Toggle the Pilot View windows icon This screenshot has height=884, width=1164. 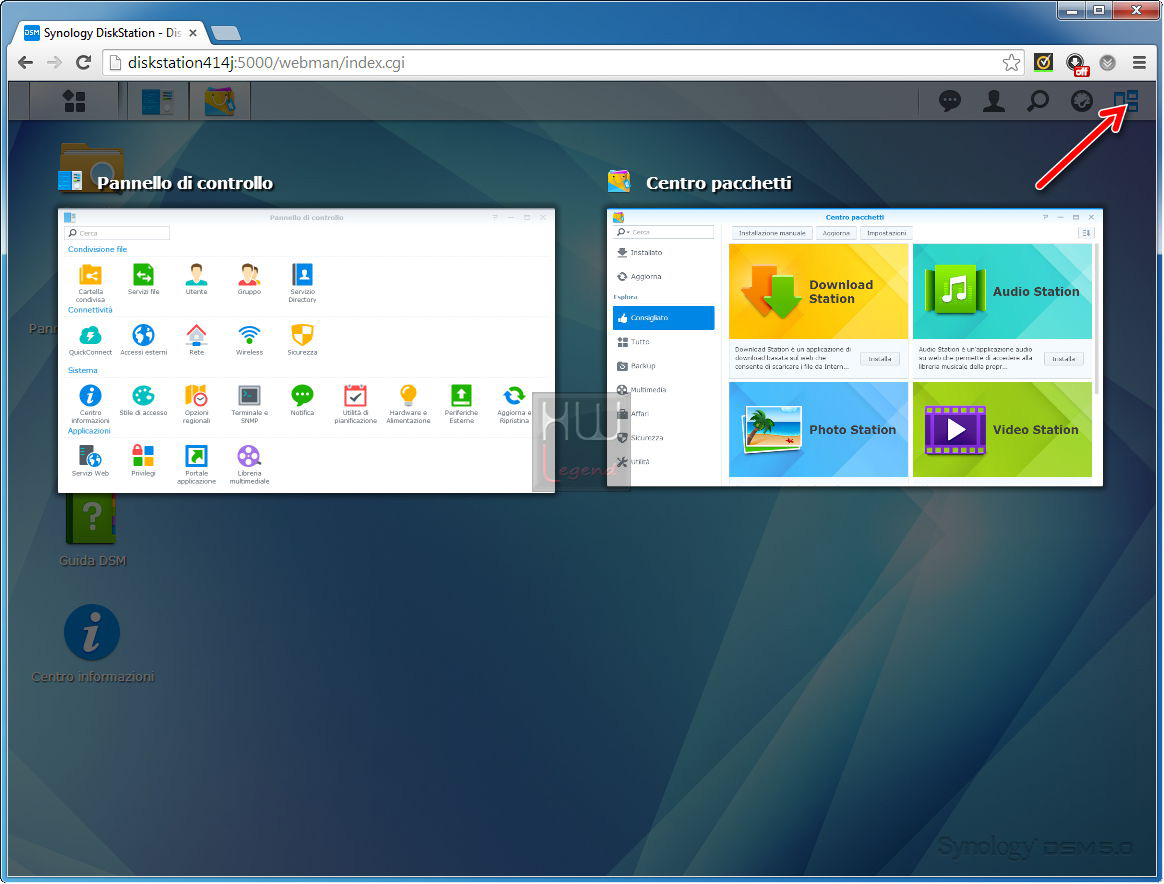click(1125, 101)
